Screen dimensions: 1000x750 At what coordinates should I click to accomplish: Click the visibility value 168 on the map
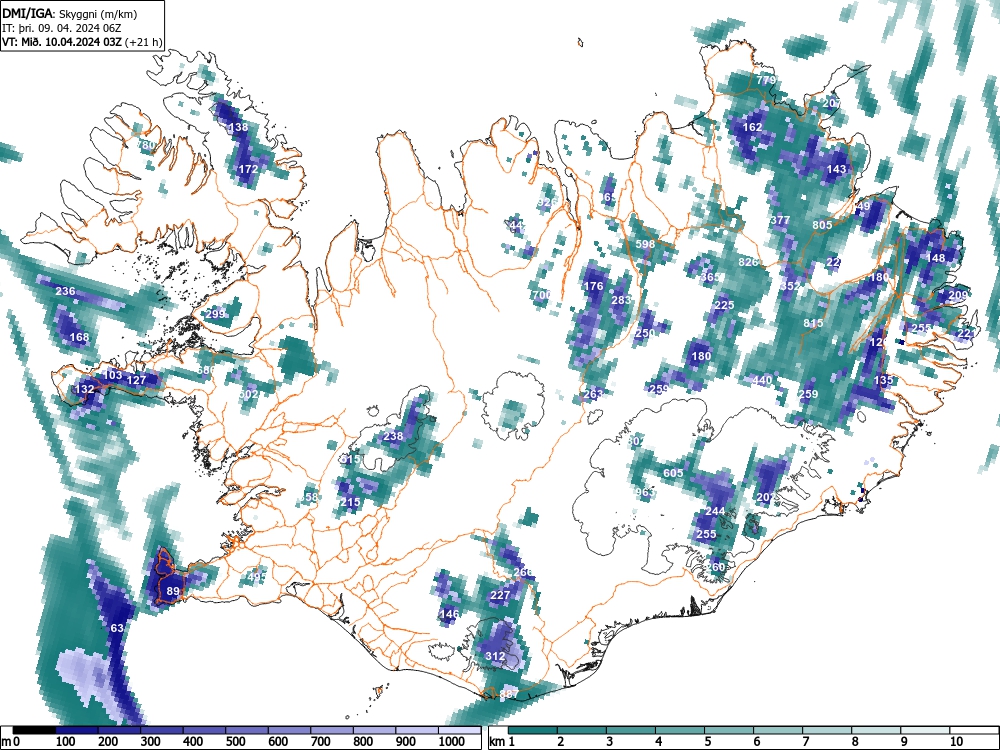click(79, 337)
